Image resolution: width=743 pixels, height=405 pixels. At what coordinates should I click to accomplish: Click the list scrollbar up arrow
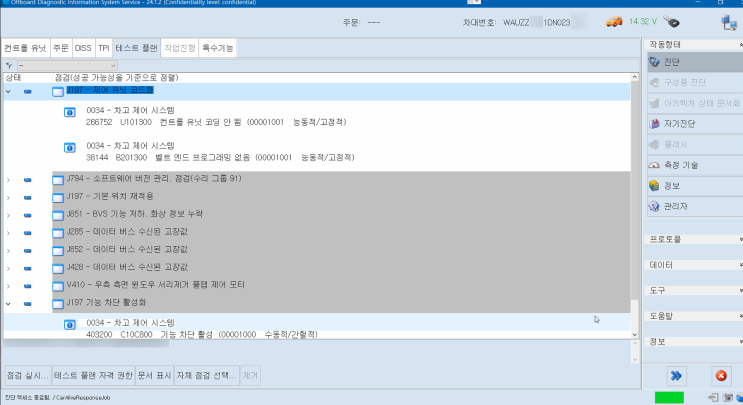(x=634, y=77)
